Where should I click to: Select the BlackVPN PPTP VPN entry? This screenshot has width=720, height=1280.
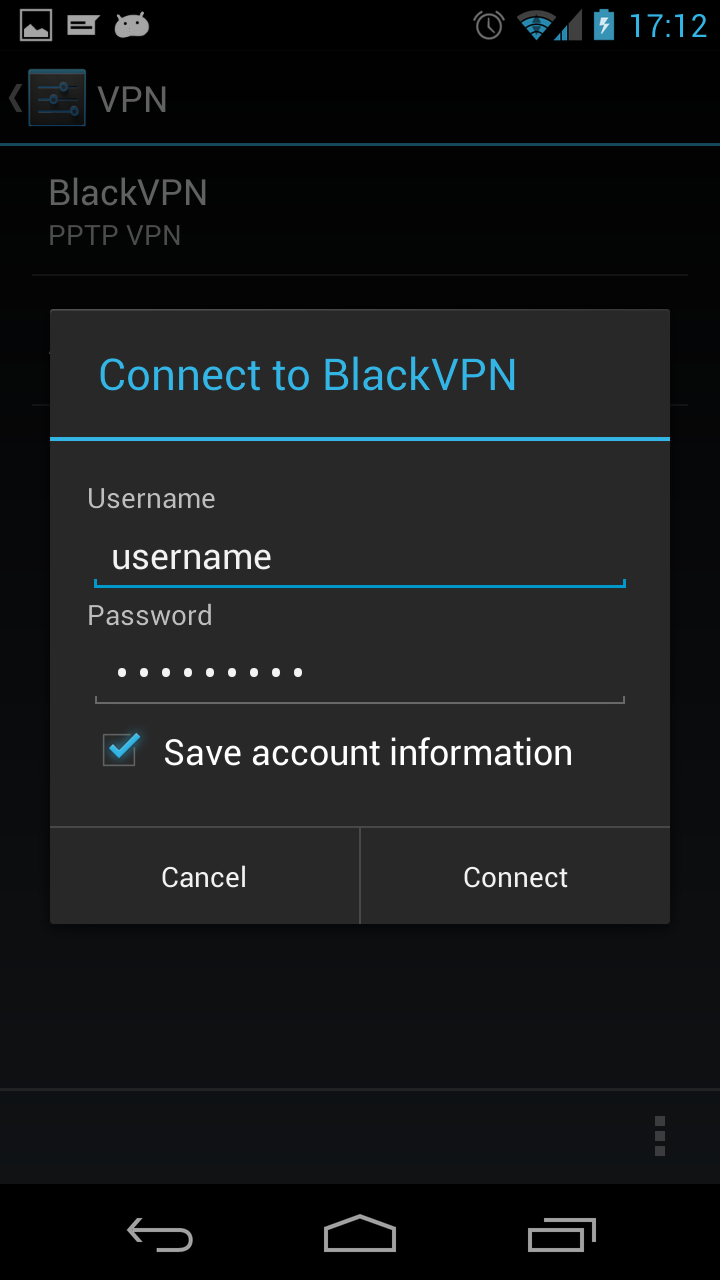pos(360,211)
